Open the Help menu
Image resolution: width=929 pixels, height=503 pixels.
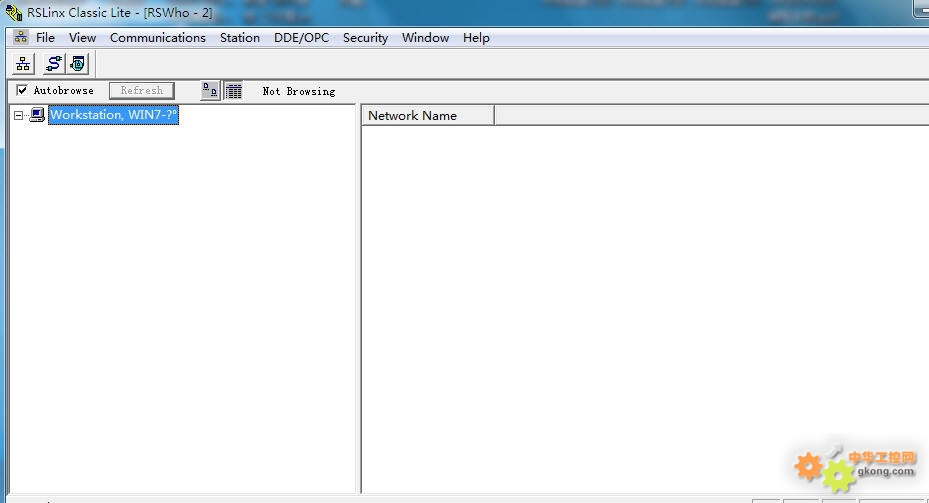(x=476, y=37)
